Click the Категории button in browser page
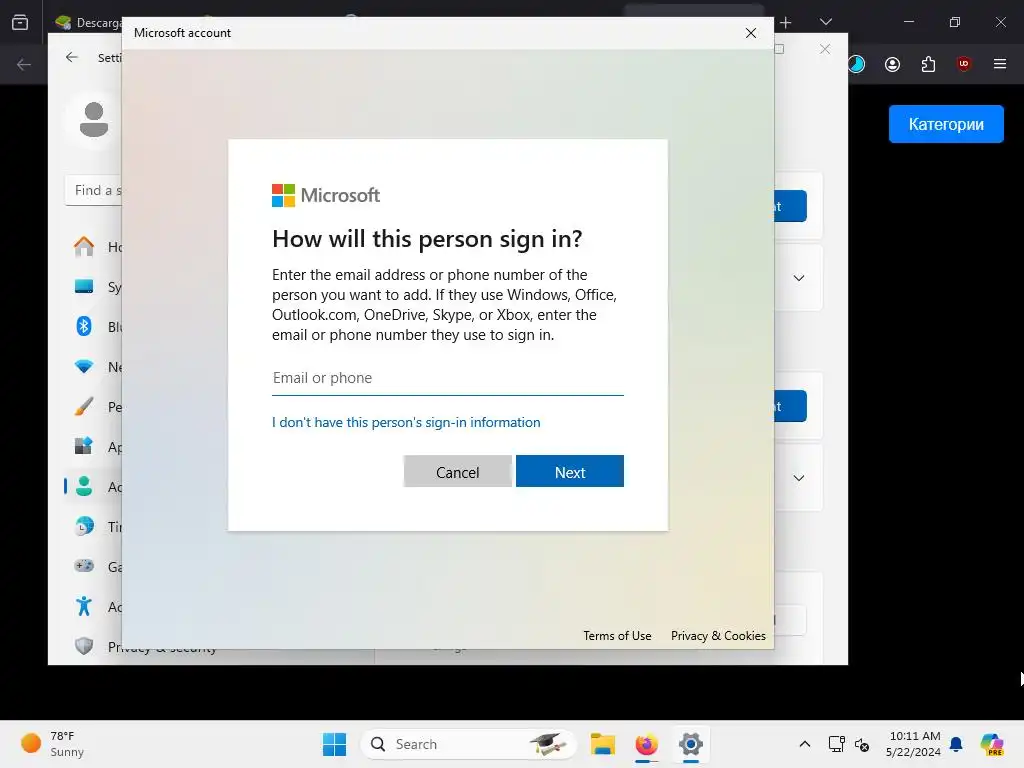Viewport: 1024px width, 768px height. tap(946, 124)
